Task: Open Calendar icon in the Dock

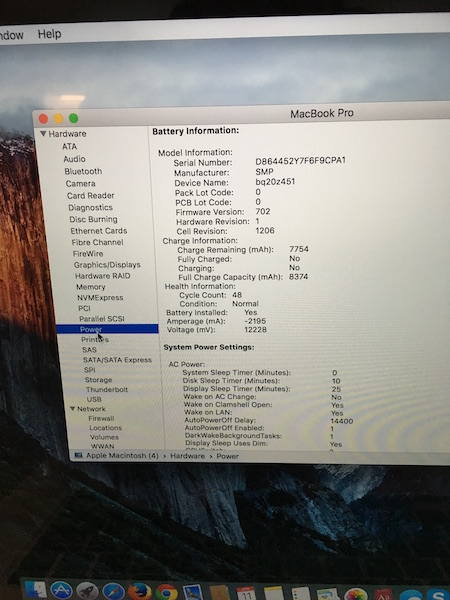Action: tap(246, 593)
